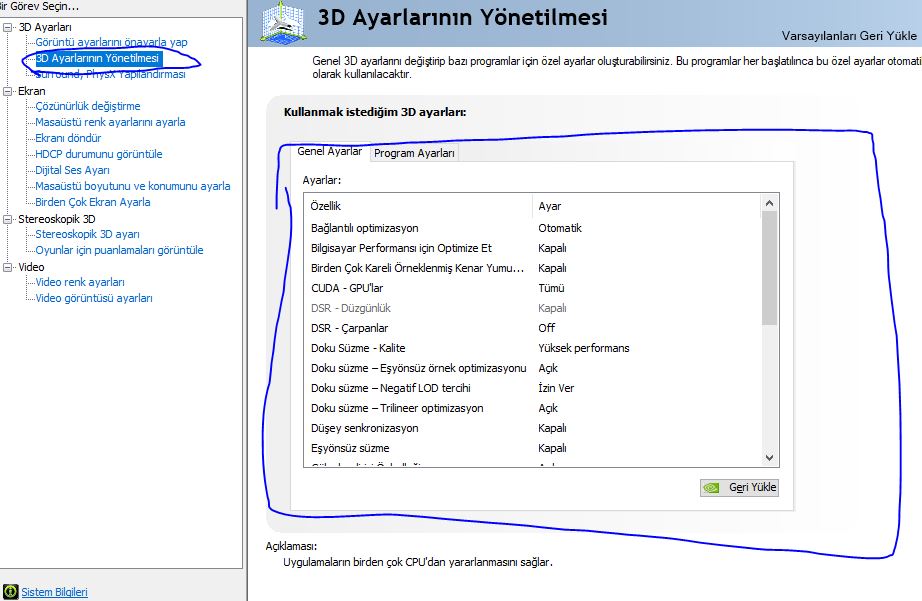Click Özellik column header

[419, 206]
